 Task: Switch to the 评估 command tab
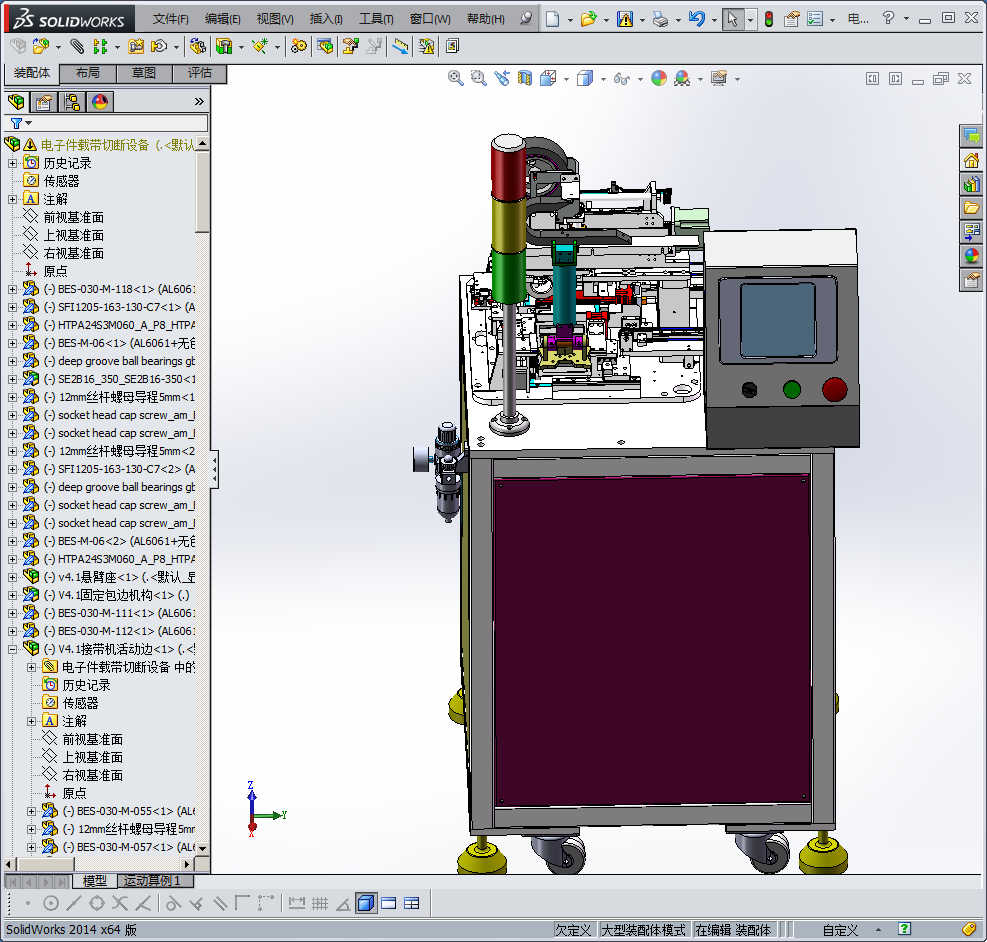[x=200, y=74]
